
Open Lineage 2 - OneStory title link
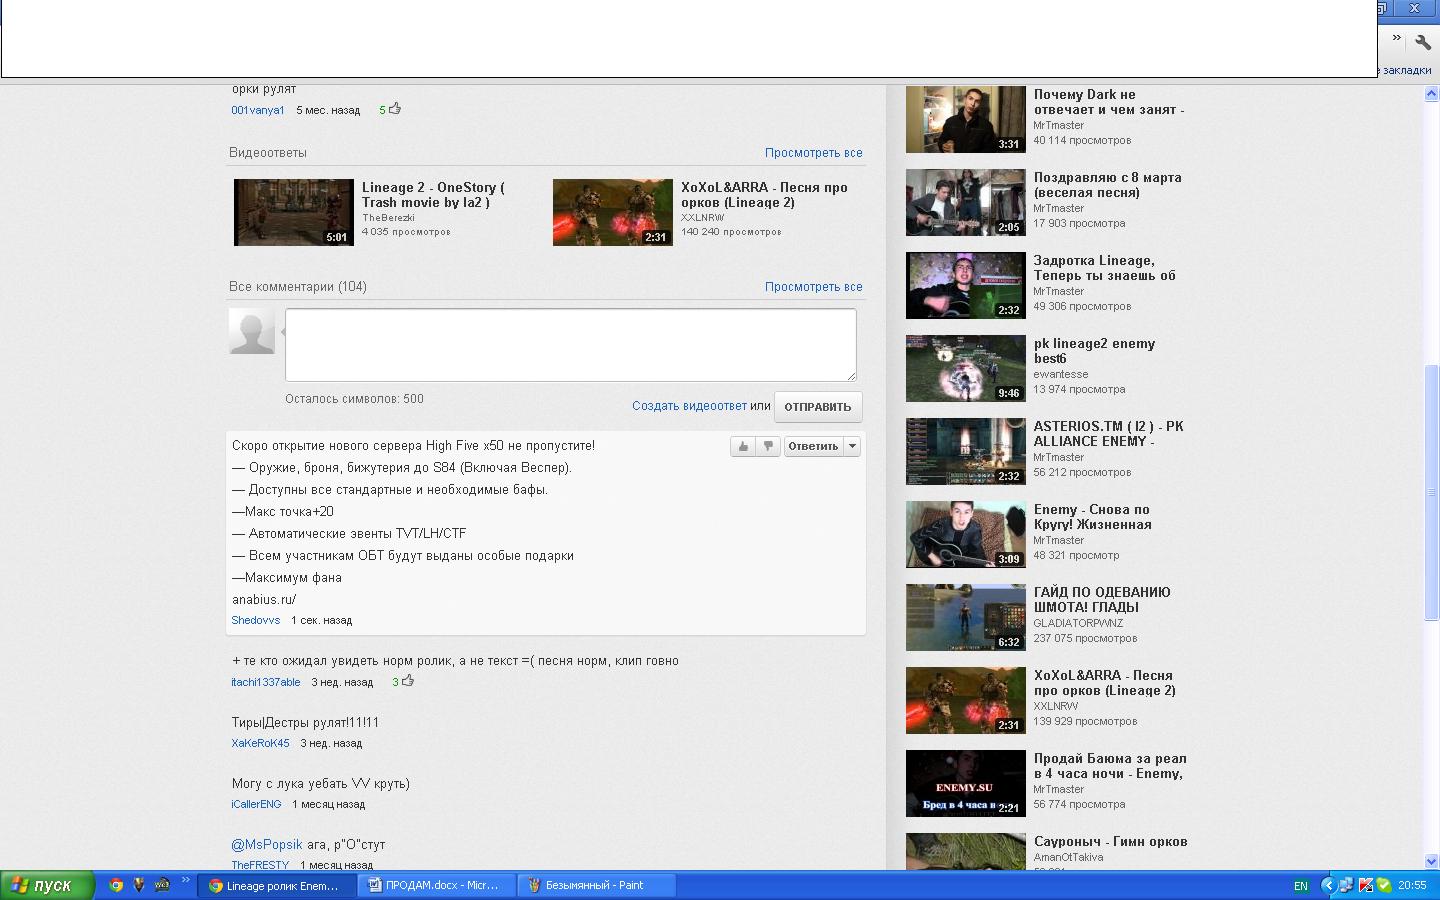(x=433, y=195)
